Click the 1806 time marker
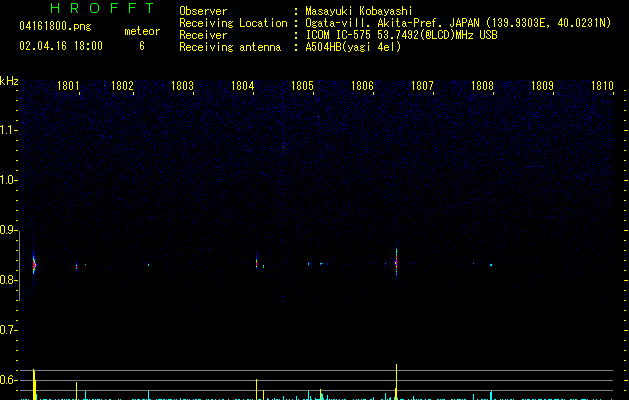Viewport: 629px width, 400px height. (x=362, y=86)
